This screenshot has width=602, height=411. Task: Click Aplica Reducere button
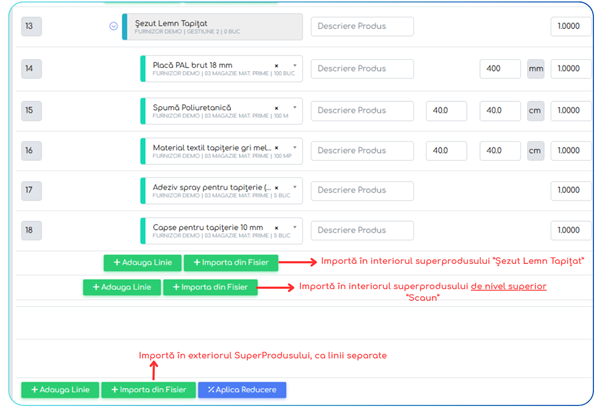coord(242,390)
